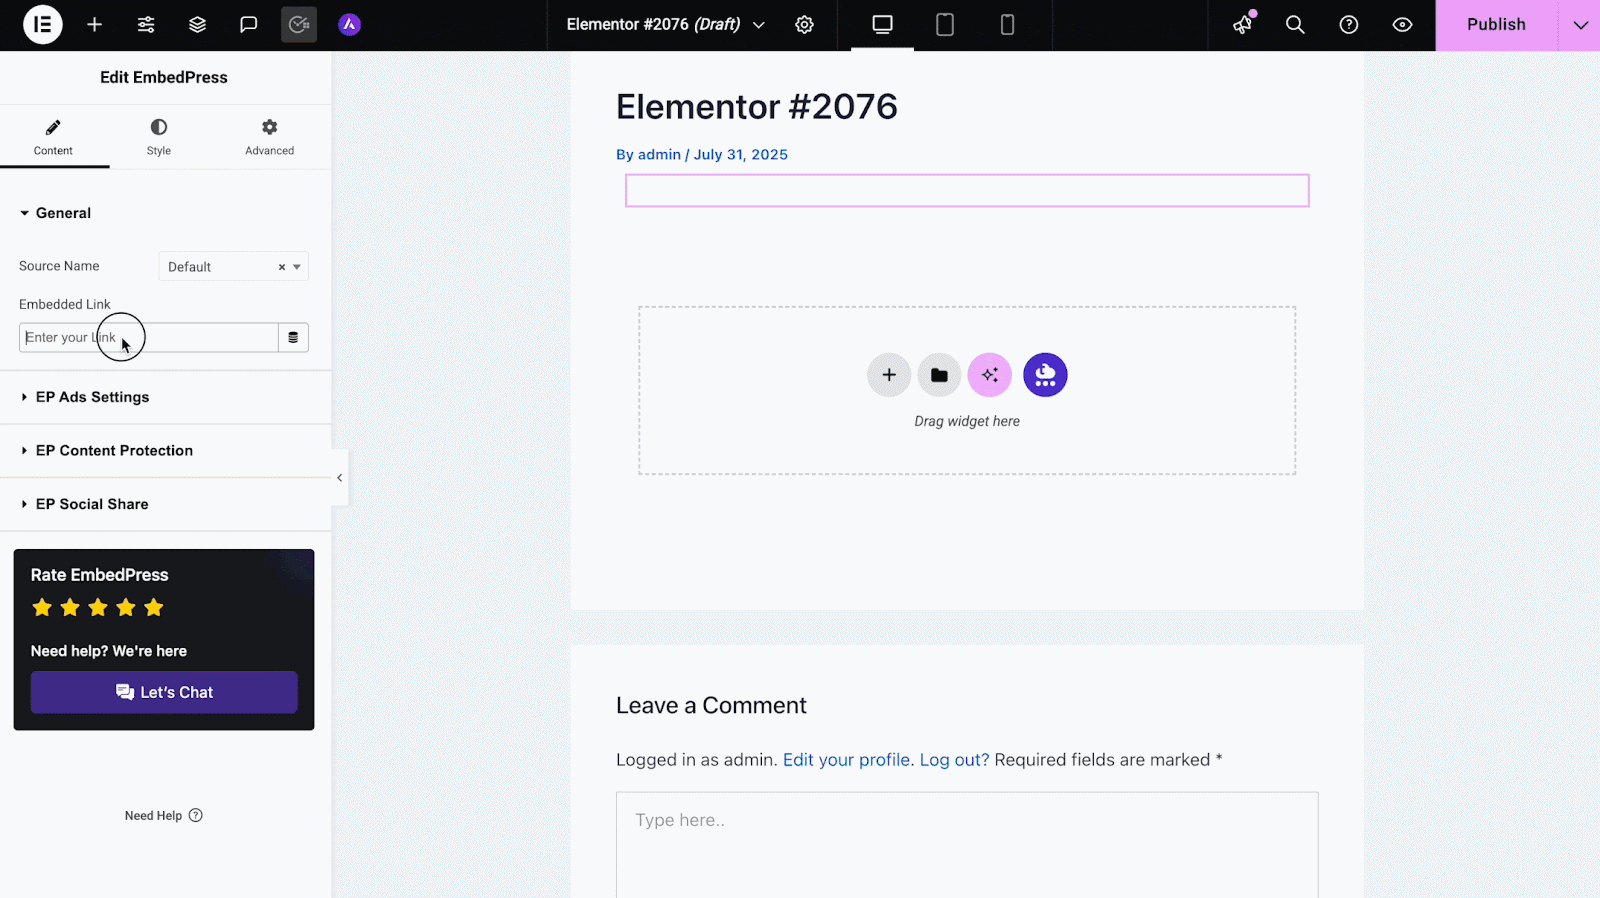Click the purple Astra icon in top bar

pyautogui.click(x=349, y=24)
